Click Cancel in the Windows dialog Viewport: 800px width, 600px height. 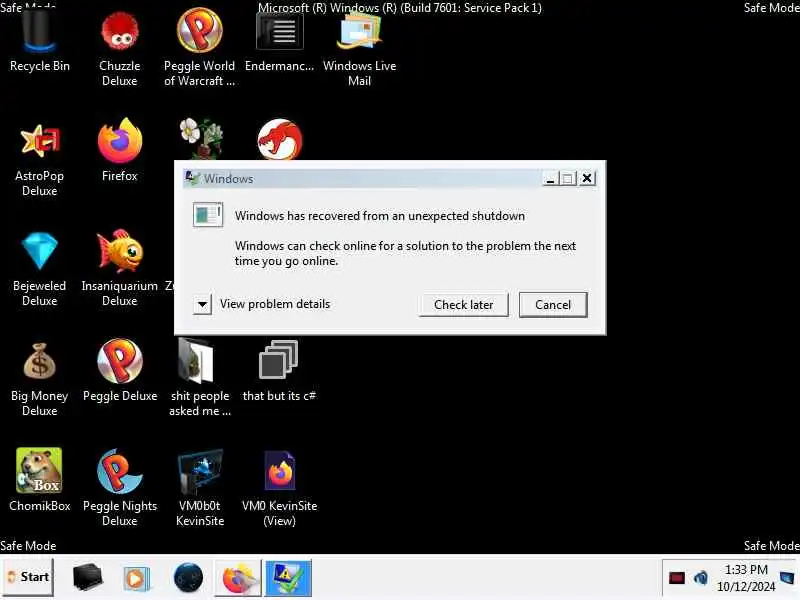tap(553, 305)
